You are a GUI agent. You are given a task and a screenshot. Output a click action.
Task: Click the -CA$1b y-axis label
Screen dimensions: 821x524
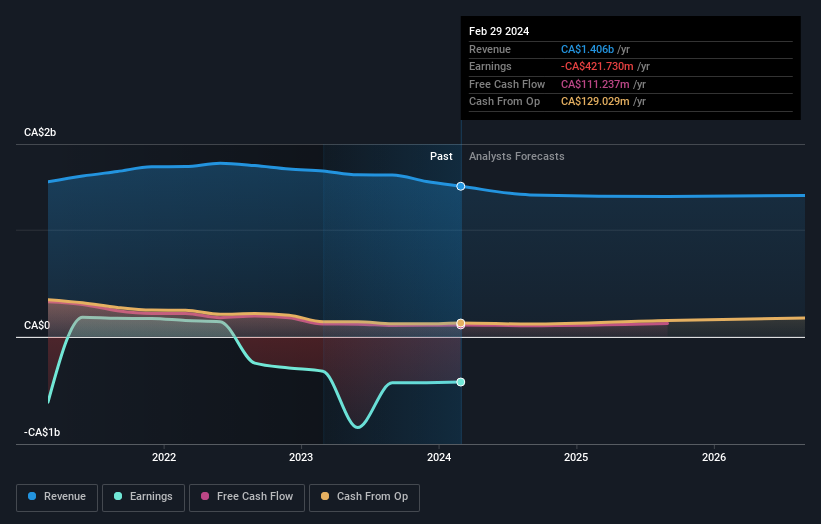[42, 432]
